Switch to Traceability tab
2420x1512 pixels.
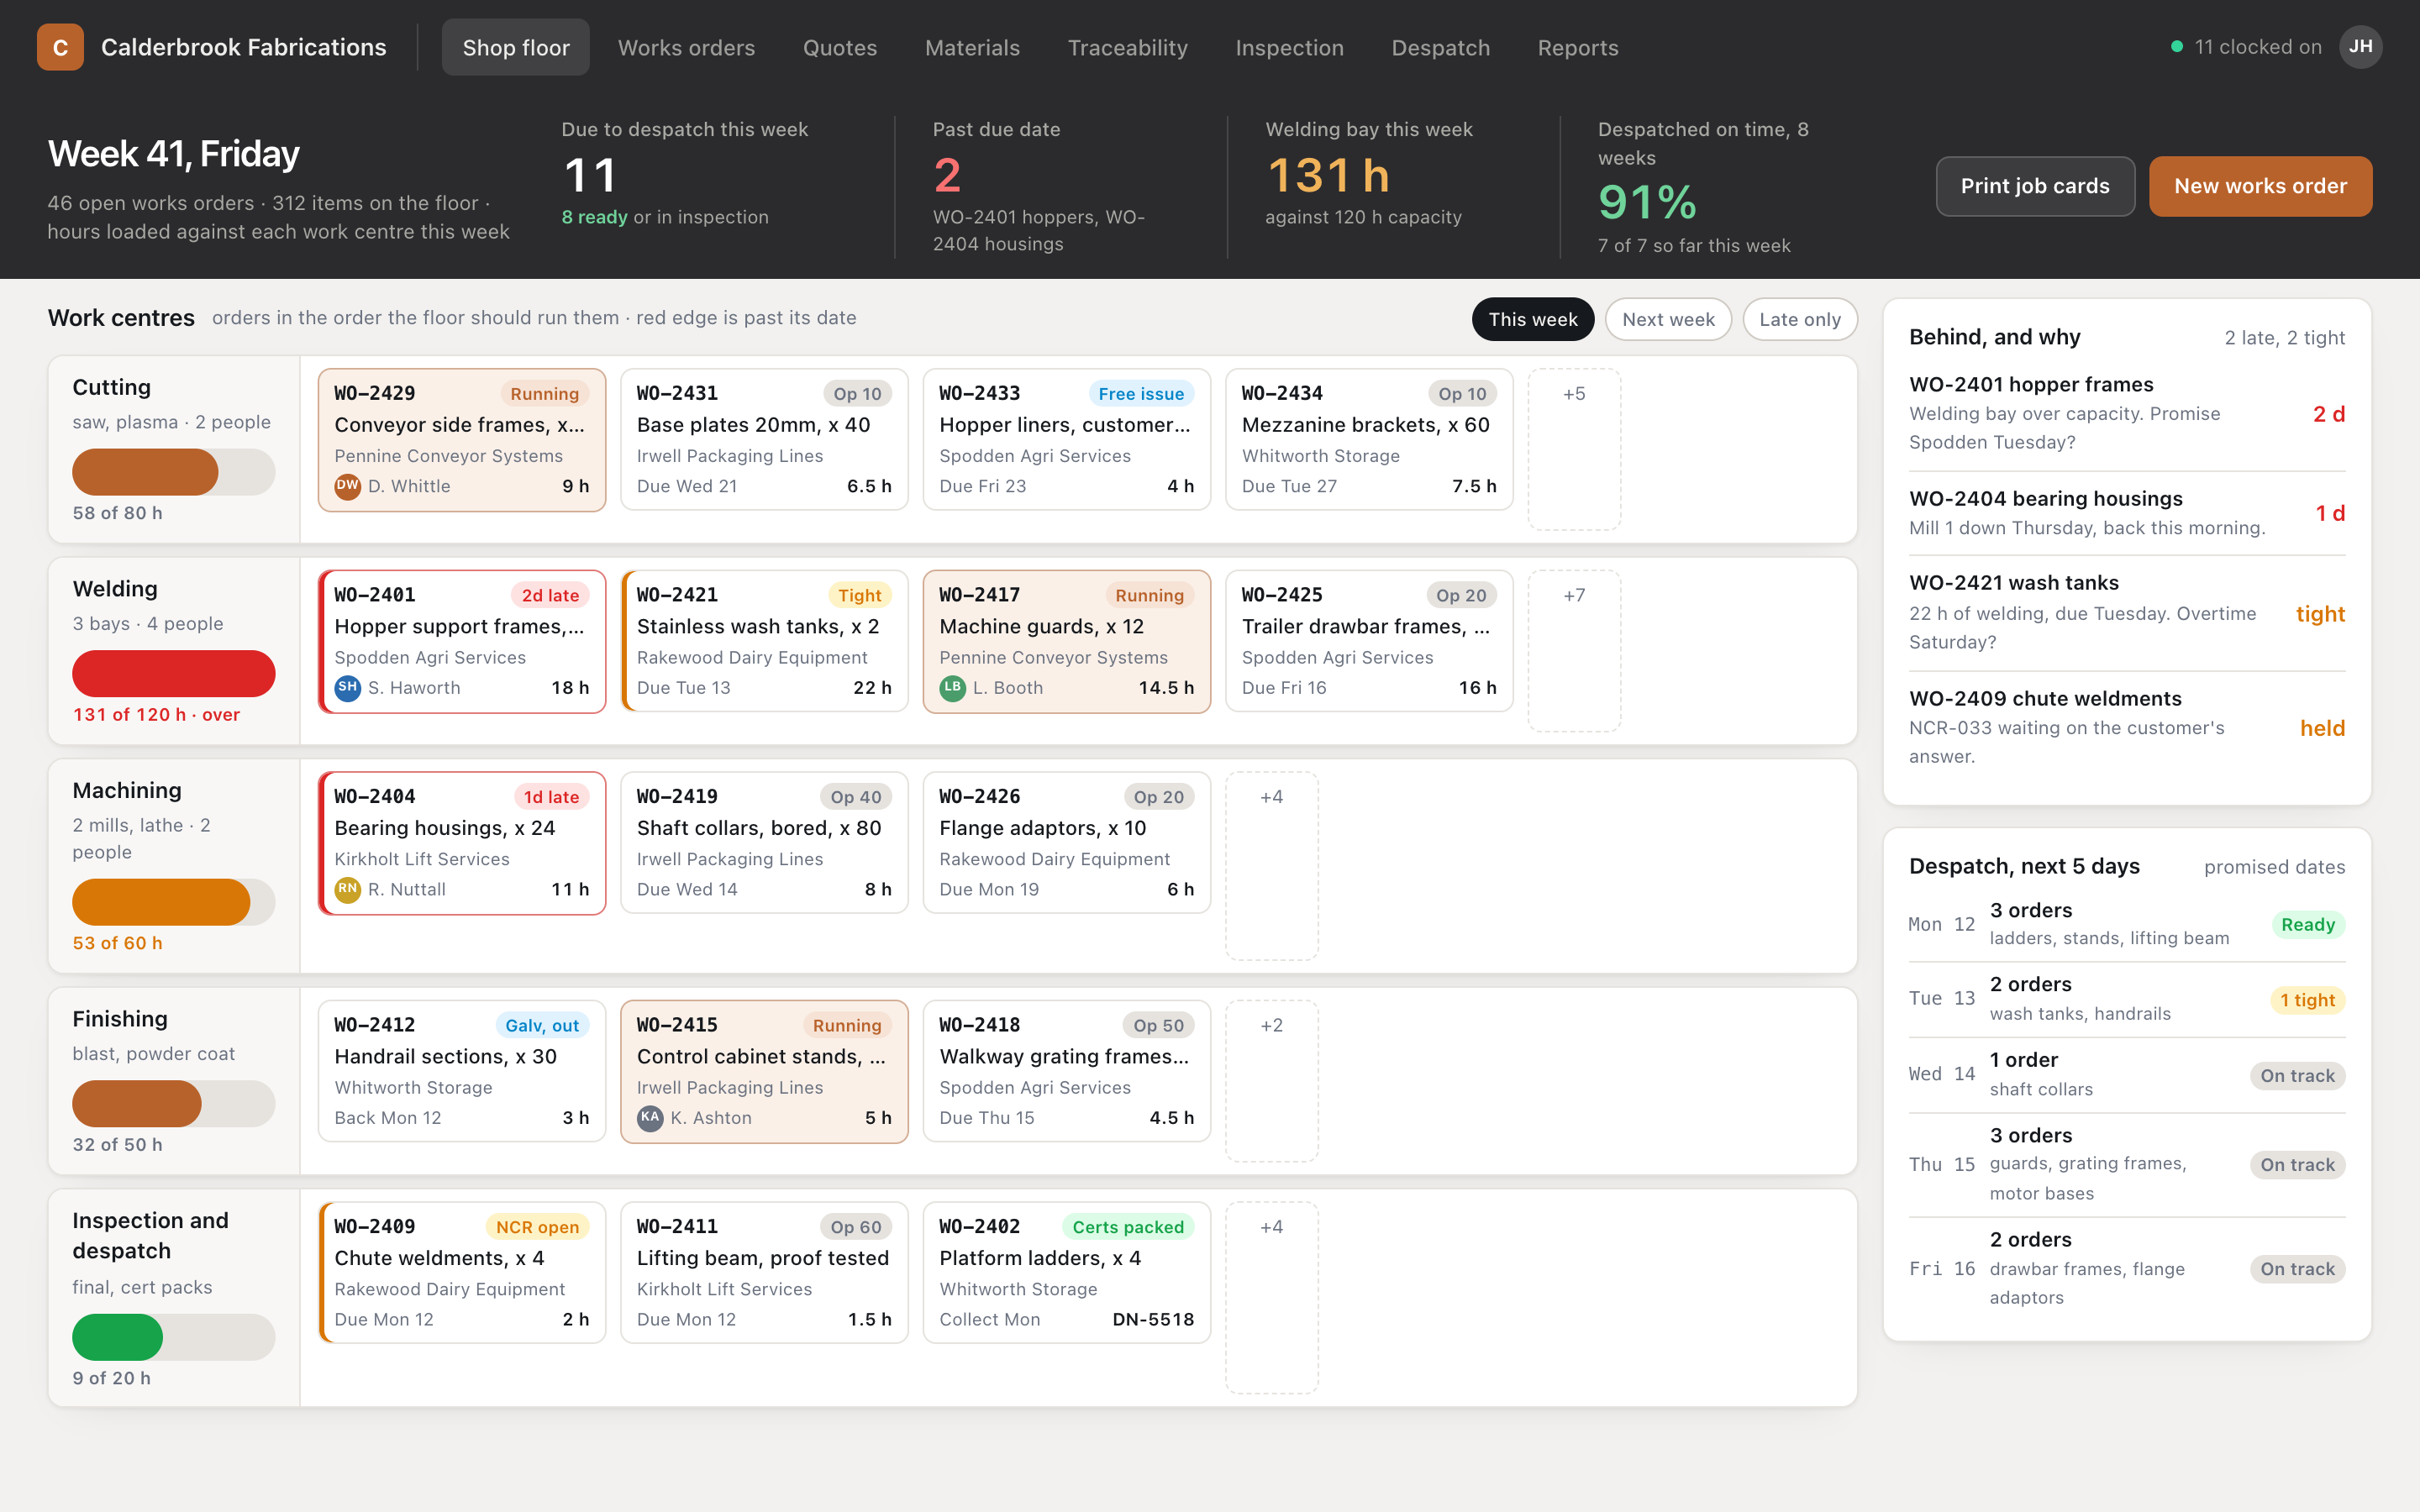click(1127, 47)
